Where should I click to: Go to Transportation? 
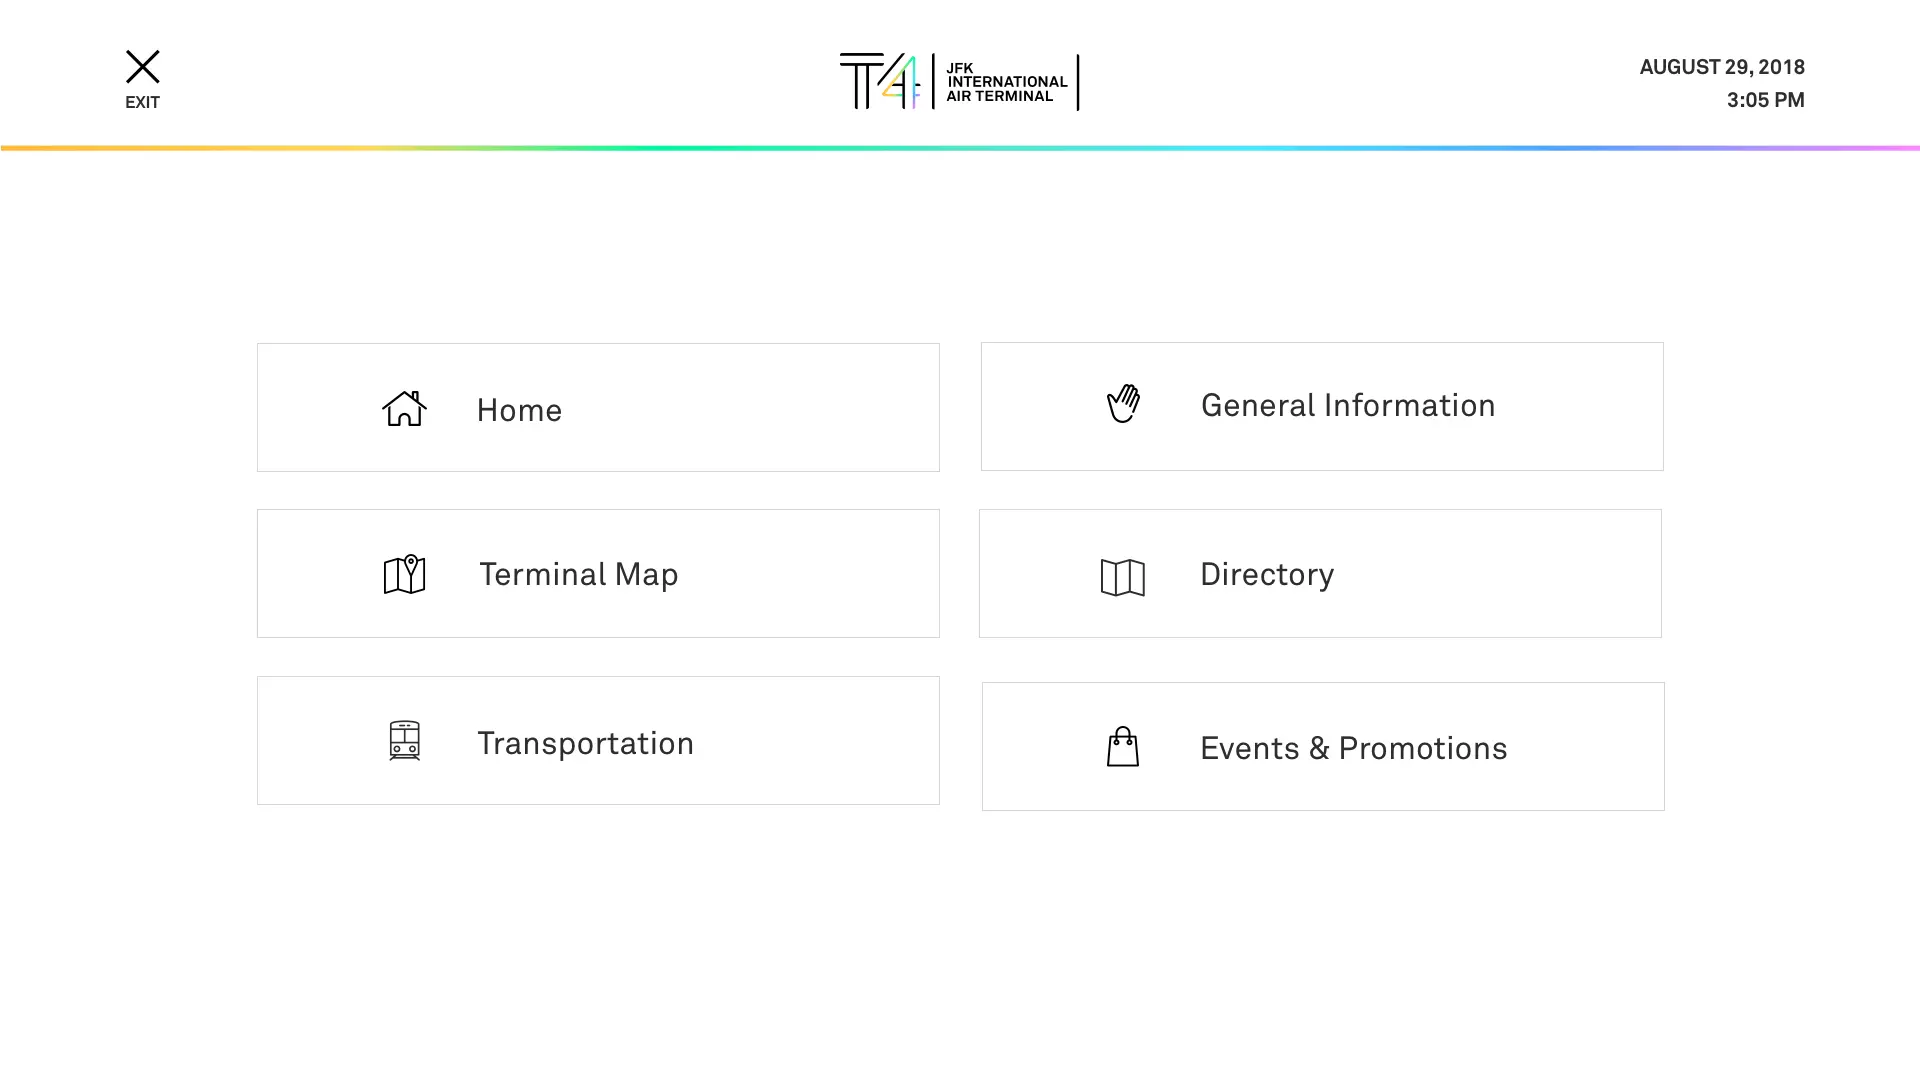click(x=598, y=740)
